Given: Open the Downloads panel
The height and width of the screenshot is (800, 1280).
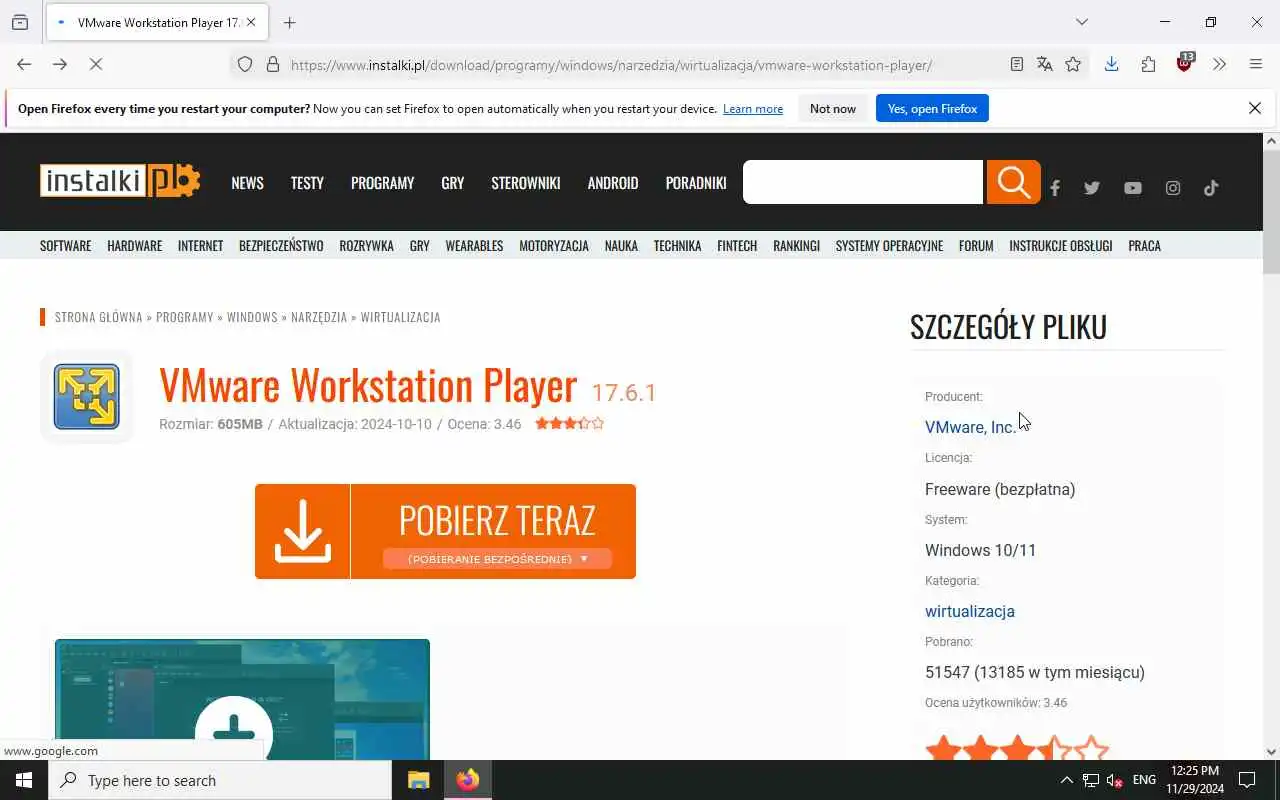Looking at the screenshot, I should point(1111,64).
